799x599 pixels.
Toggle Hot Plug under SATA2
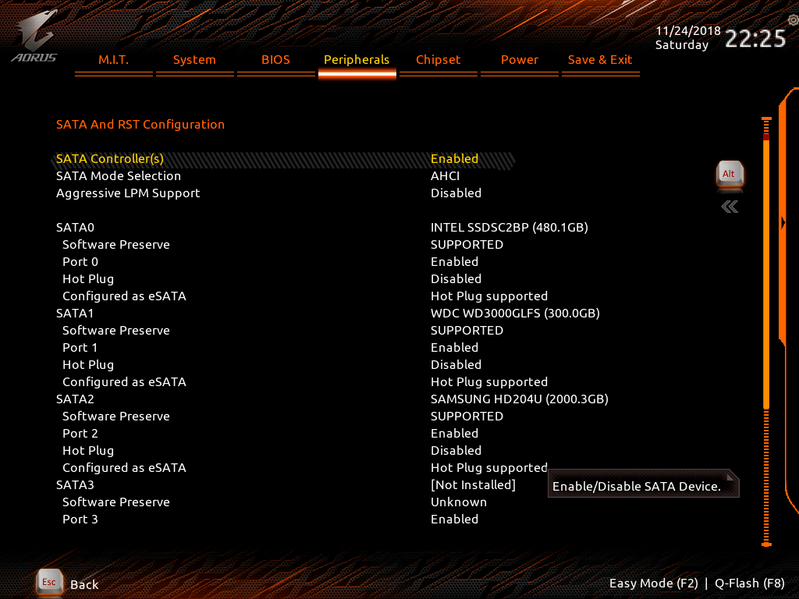point(456,451)
